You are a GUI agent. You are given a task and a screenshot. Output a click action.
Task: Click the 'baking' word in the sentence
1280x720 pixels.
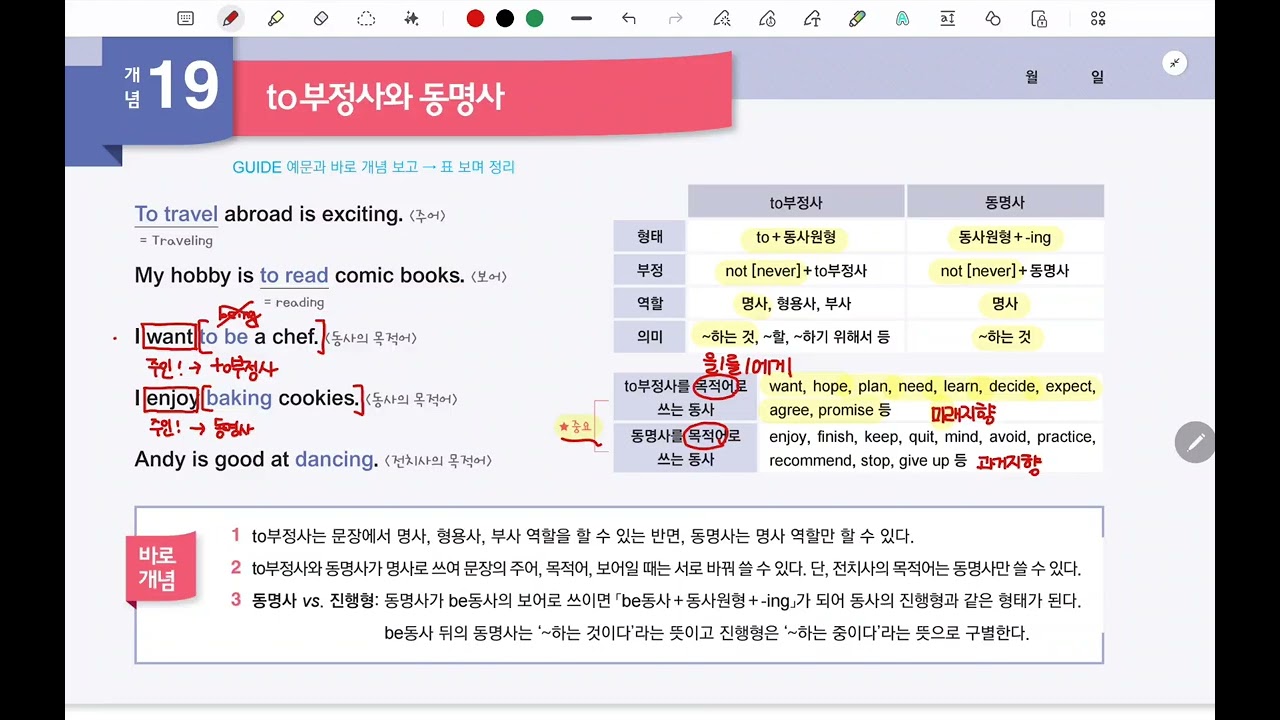click(x=239, y=398)
